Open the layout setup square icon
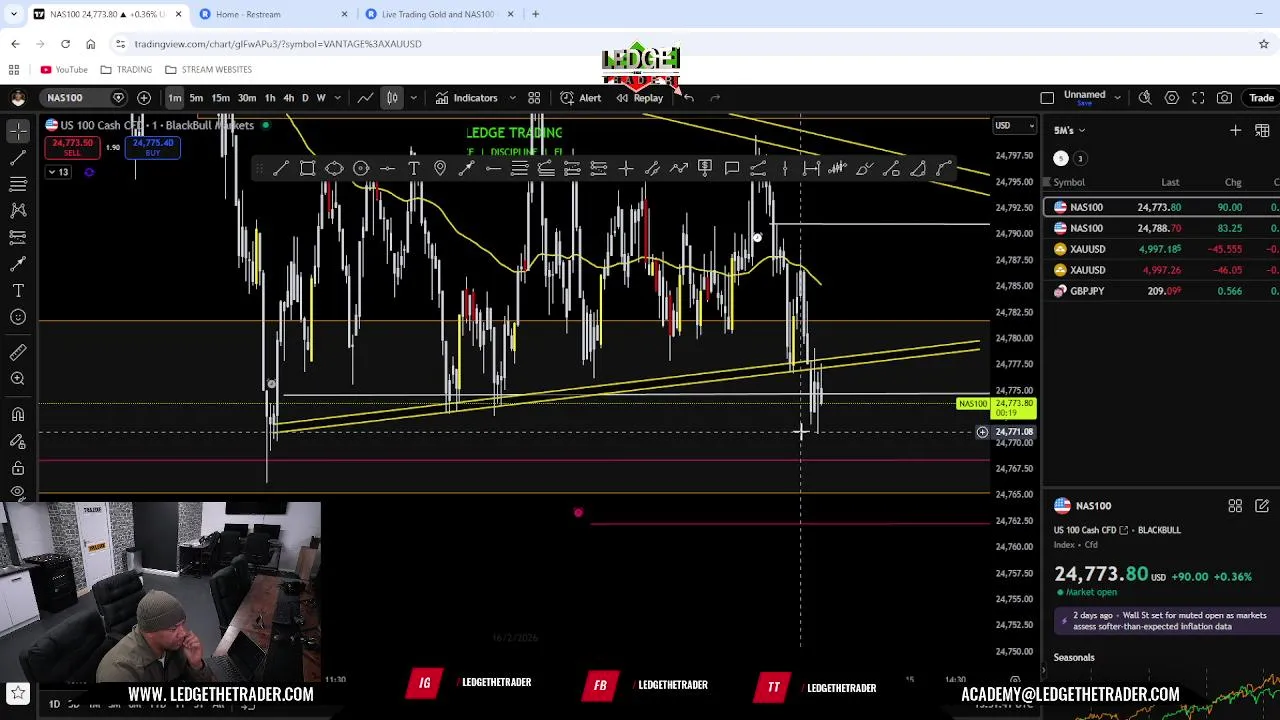Viewport: 1280px width, 720px height. point(1047,98)
